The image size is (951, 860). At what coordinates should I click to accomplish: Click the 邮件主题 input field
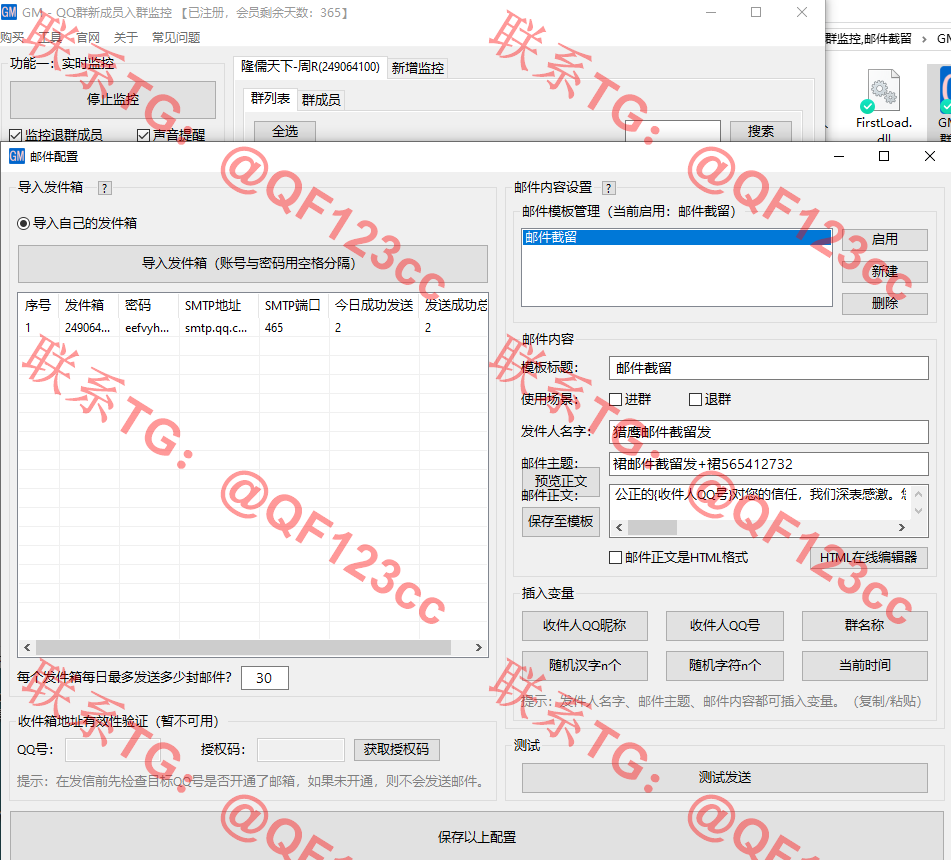pos(768,464)
